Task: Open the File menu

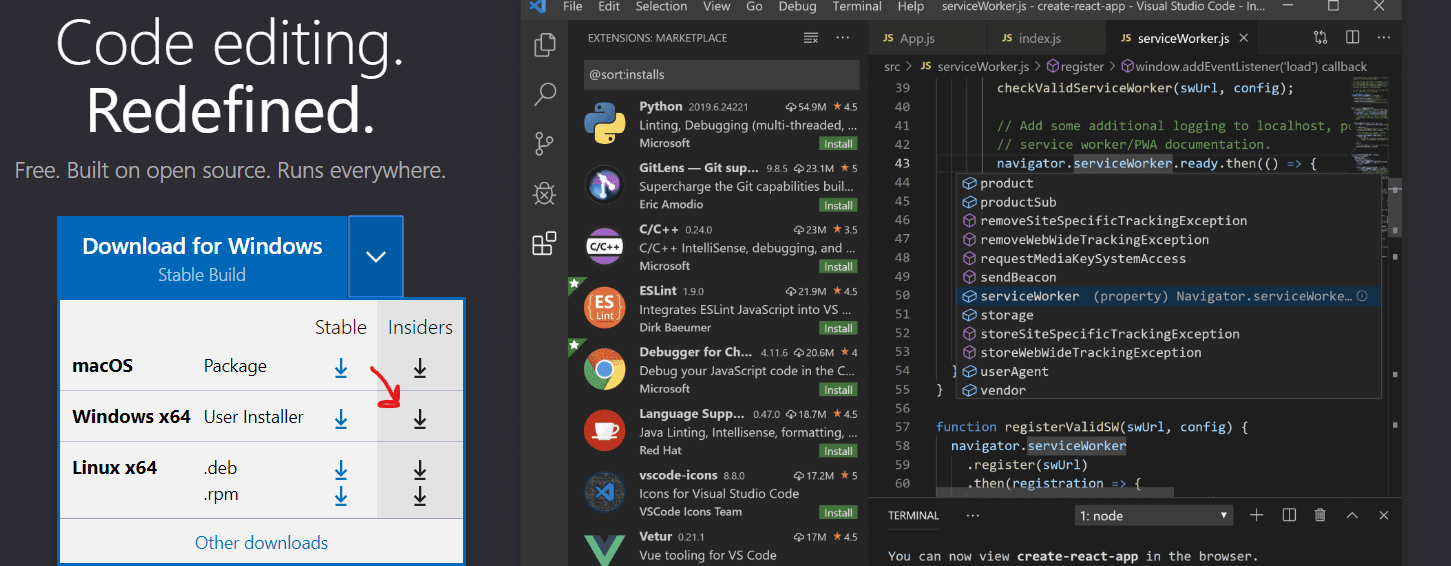Action: click(573, 6)
